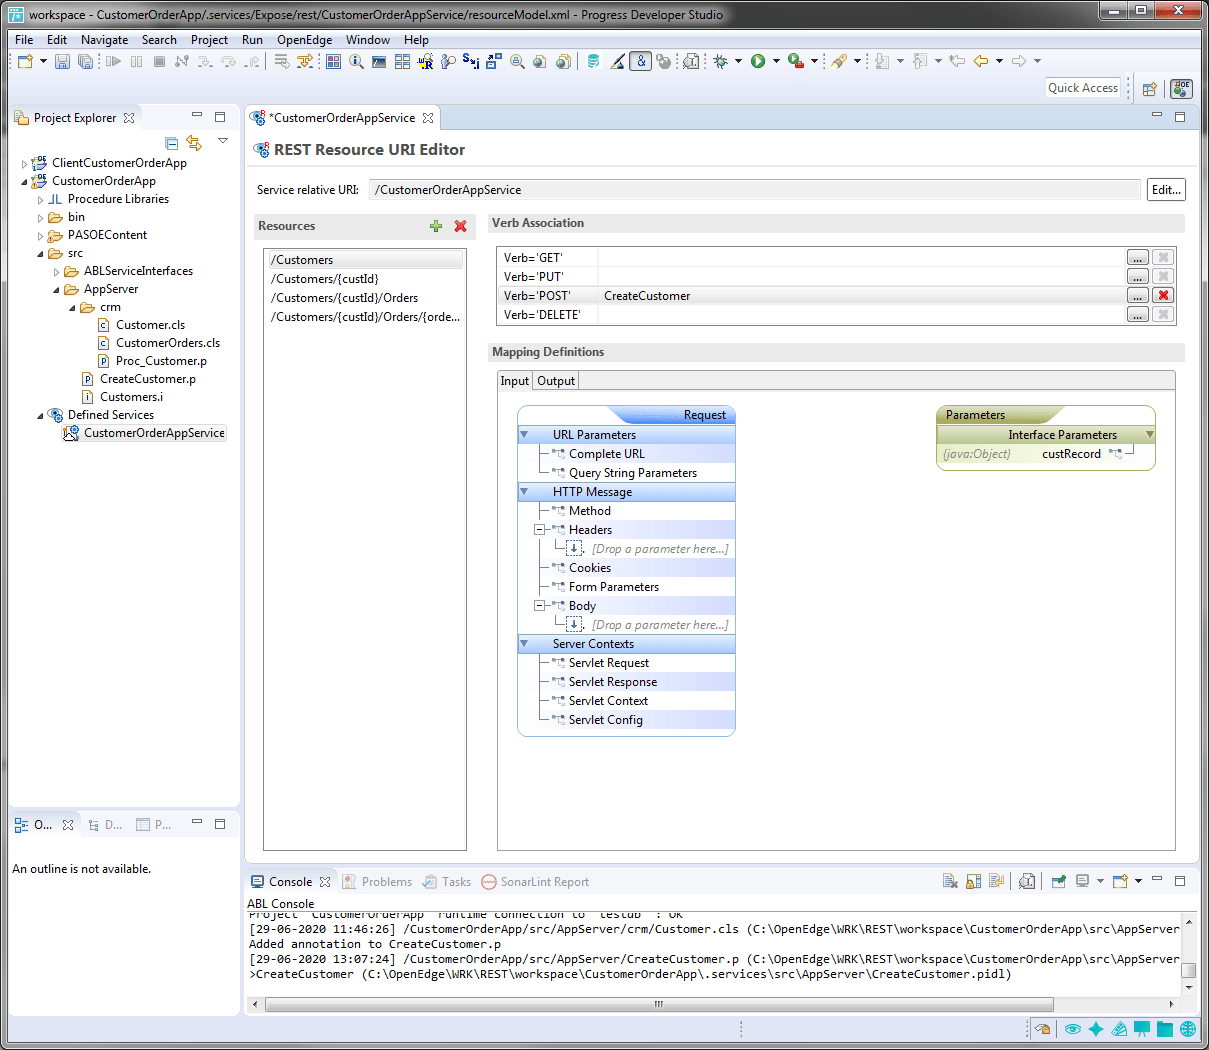Open the File menu
This screenshot has width=1209, height=1050.
click(24, 40)
